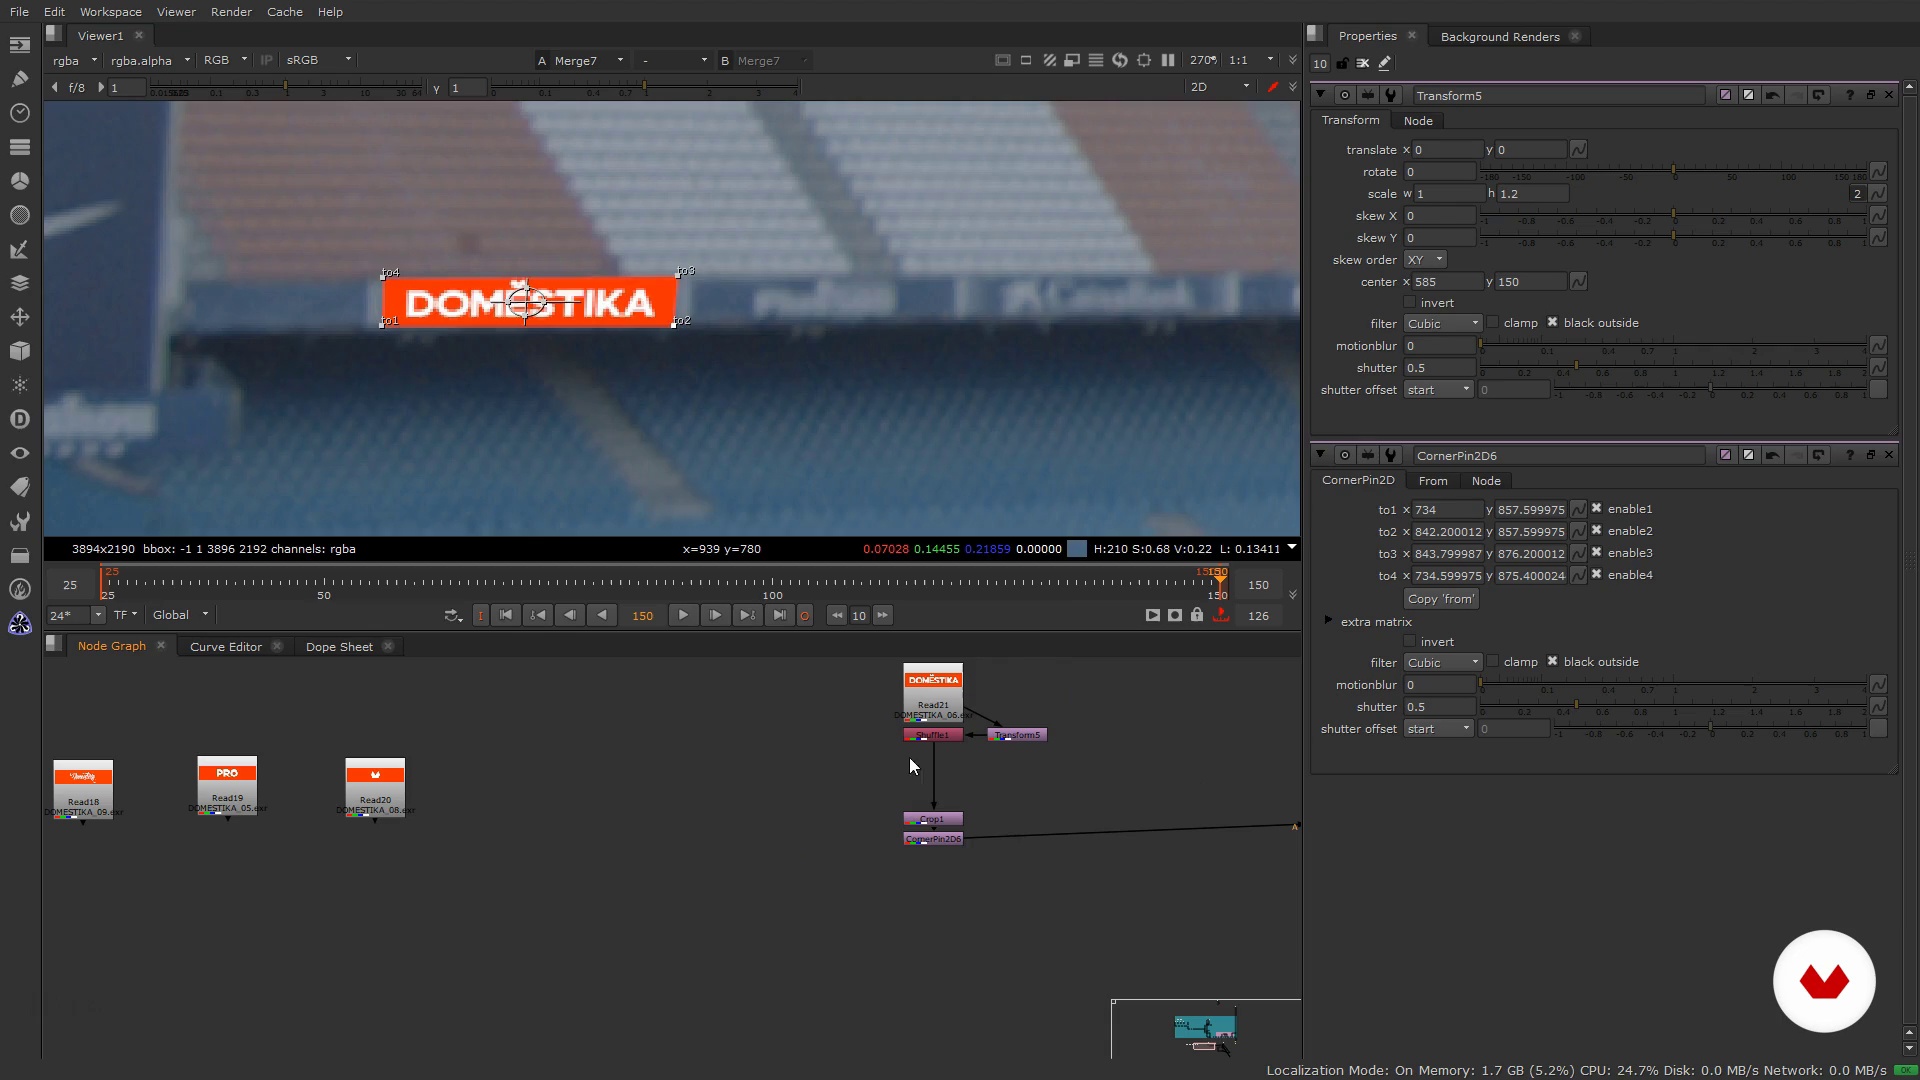Adjust the viewer gain slider
Image resolution: width=1920 pixels, height=1080 pixels.
pyautogui.click(x=286, y=88)
